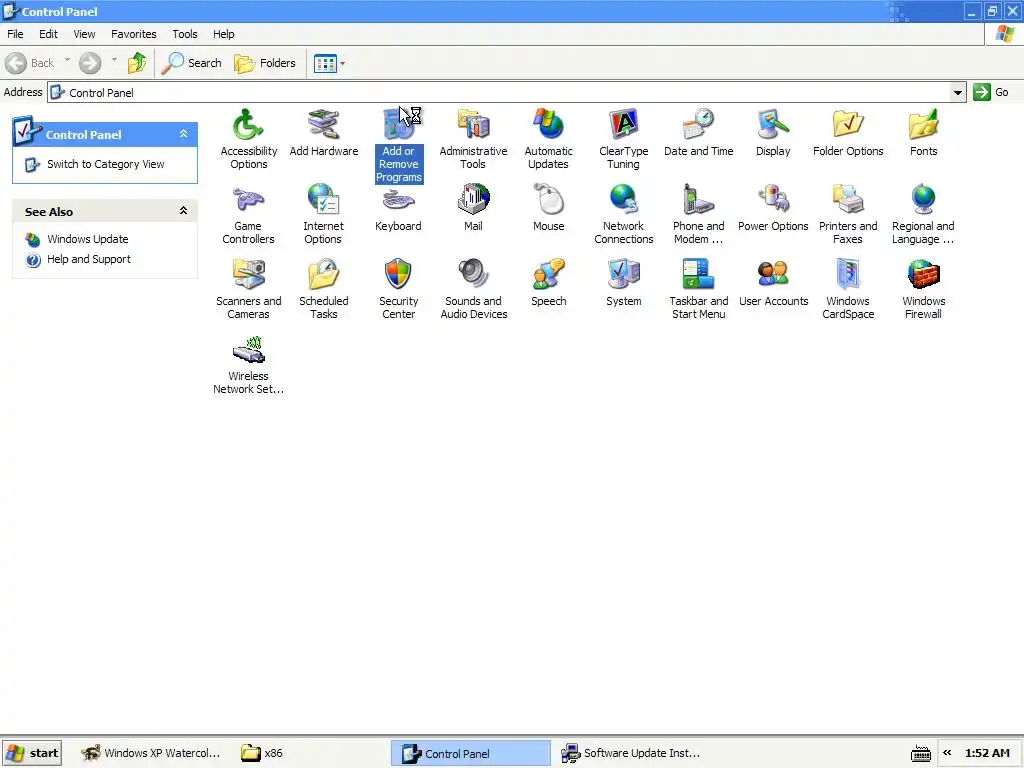Open Speech settings icon

[549, 274]
